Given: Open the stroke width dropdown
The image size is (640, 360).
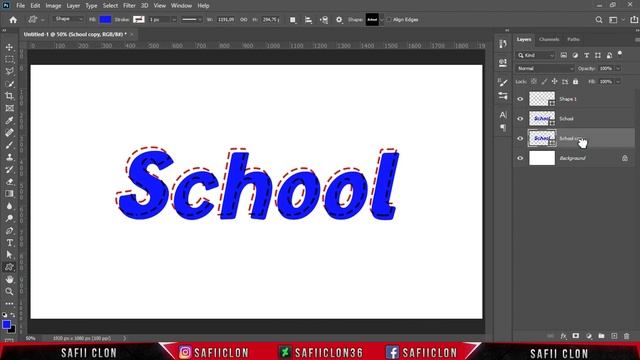Looking at the screenshot, I should click(174, 20).
